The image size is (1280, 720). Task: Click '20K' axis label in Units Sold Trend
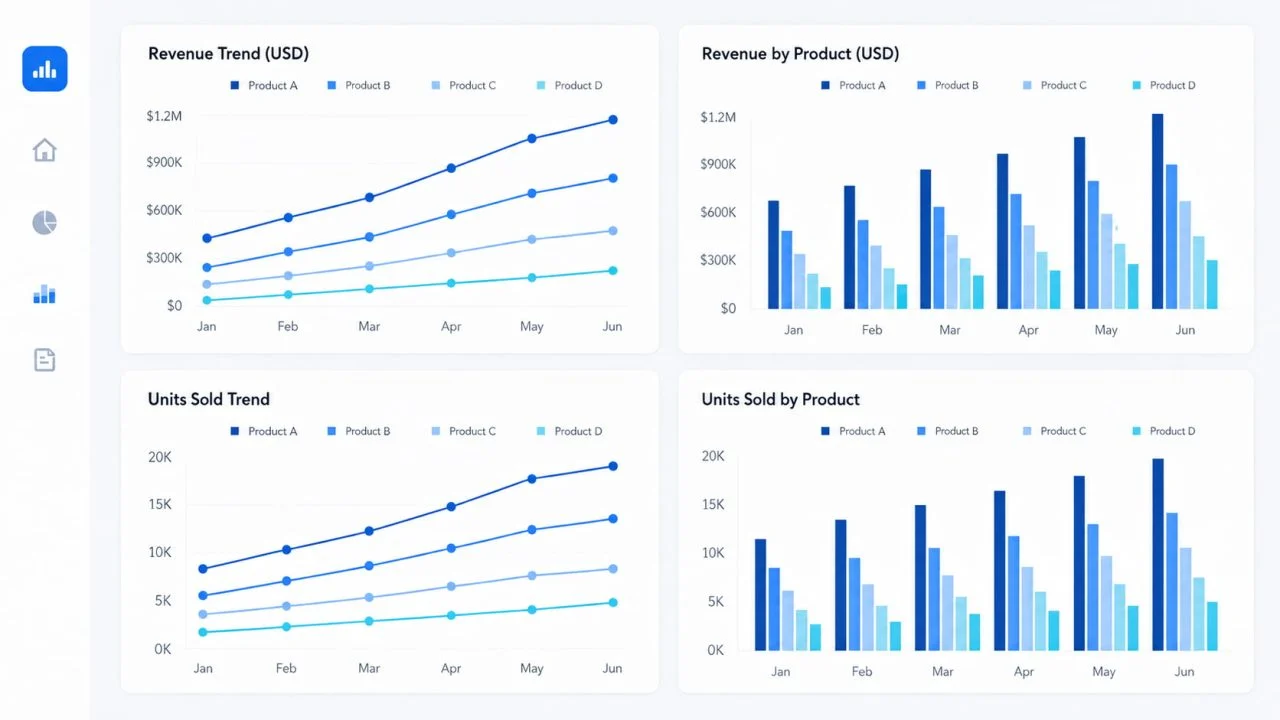pos(160,457)
